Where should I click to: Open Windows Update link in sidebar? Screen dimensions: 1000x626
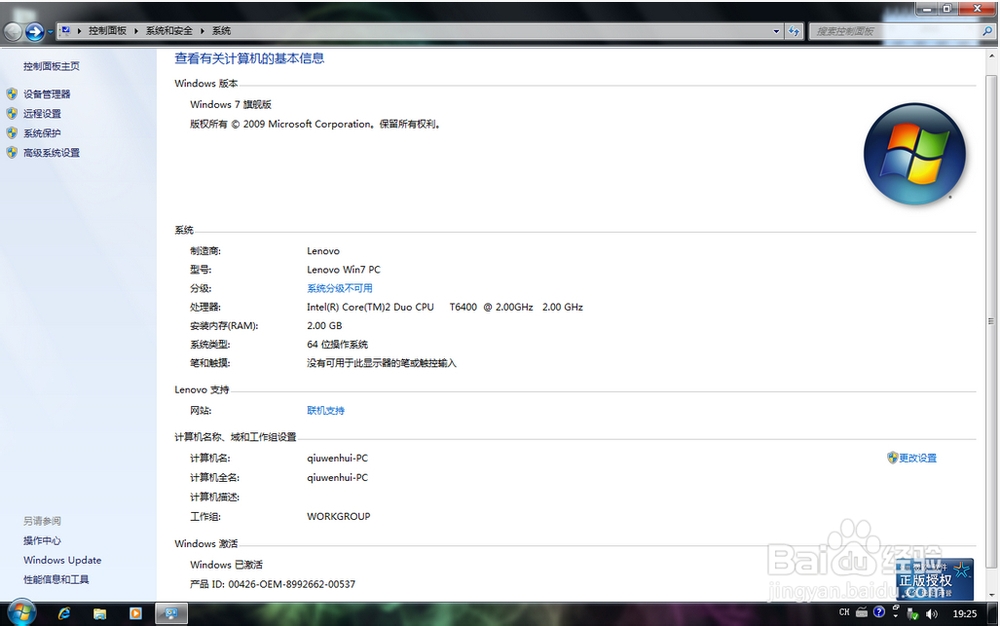click(62, 560)
